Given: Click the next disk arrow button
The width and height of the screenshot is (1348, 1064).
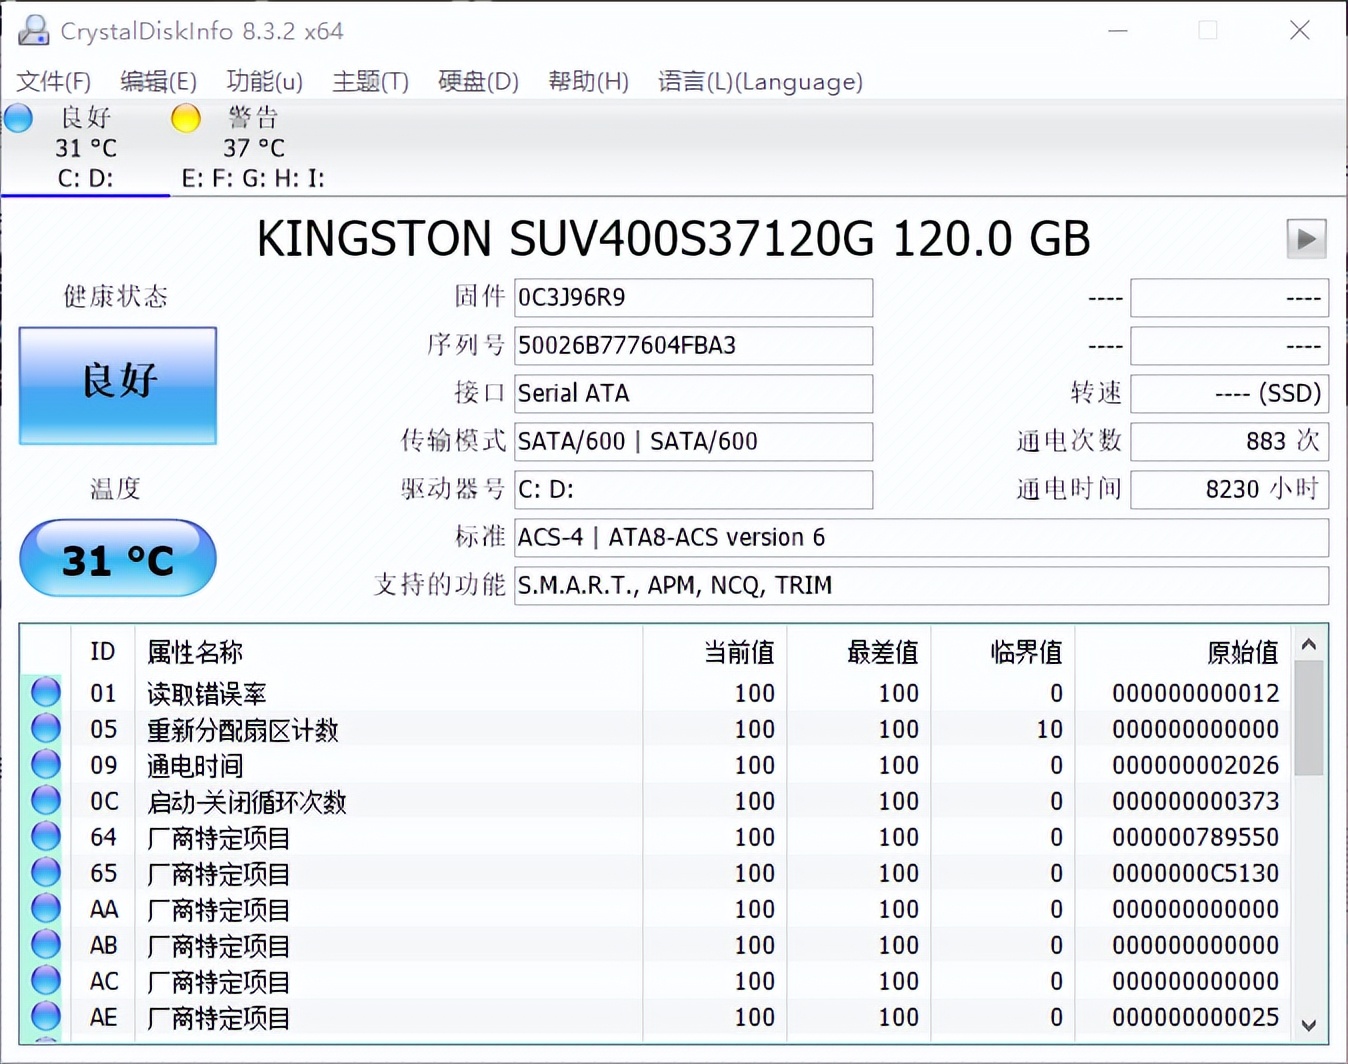Looking at the screenshot, I should [x=1305, y=239].
